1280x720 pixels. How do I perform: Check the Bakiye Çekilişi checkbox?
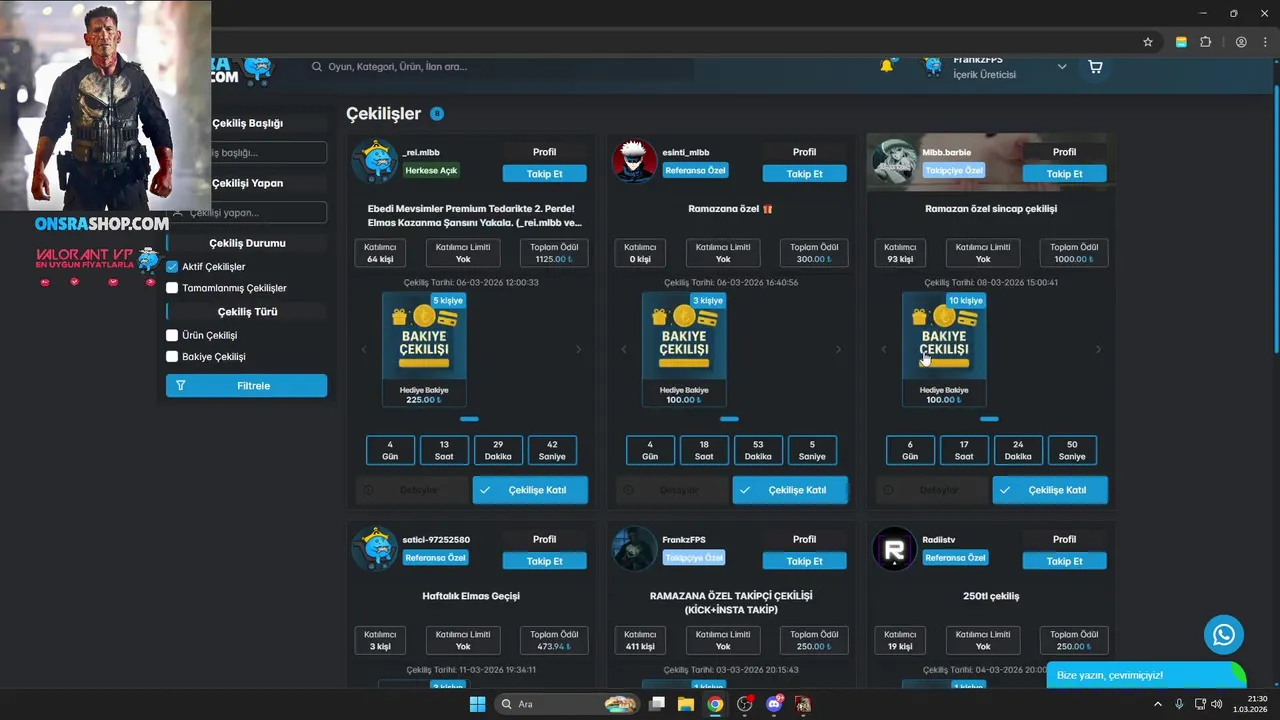172,357
